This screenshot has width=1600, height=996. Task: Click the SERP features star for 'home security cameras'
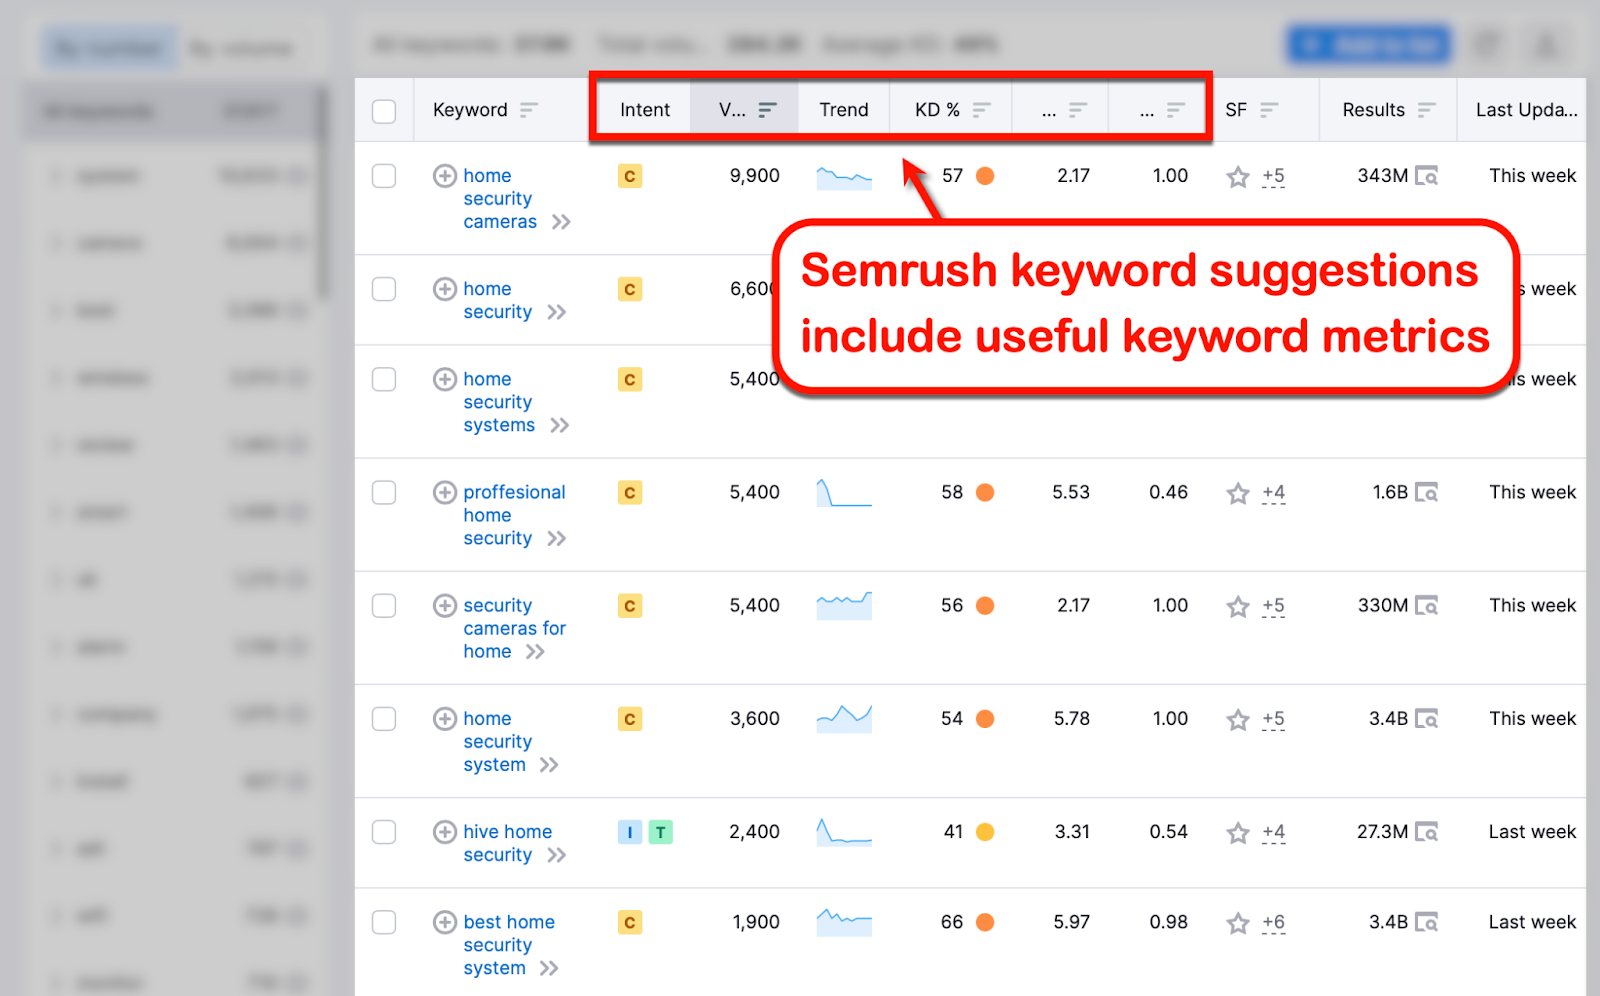pyautogui.click(x=1238, y=177)
